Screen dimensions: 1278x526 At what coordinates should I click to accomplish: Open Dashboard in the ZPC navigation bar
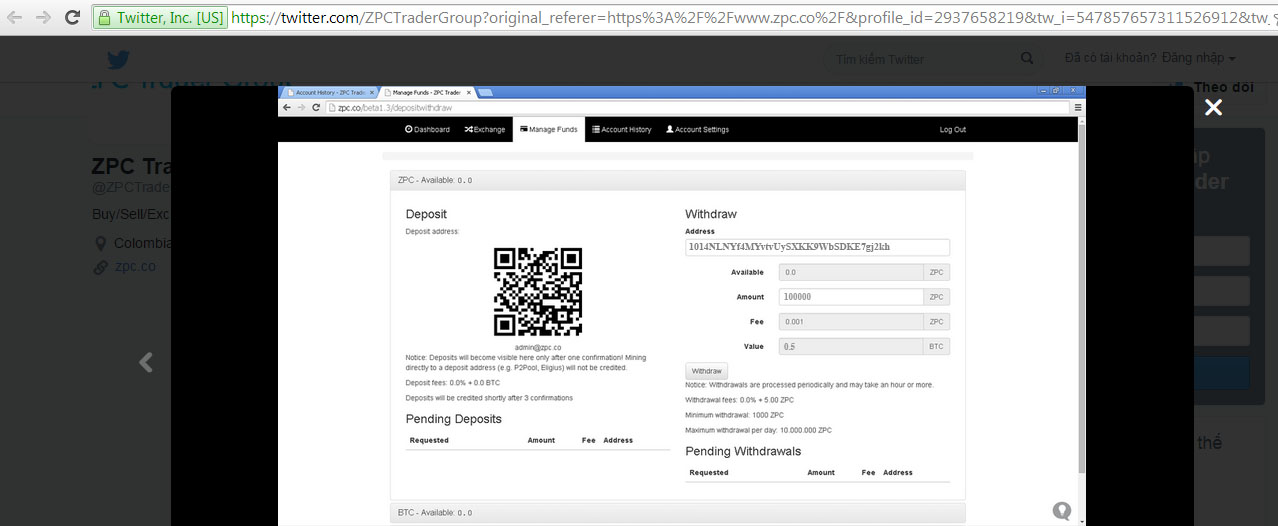(427, 129)
